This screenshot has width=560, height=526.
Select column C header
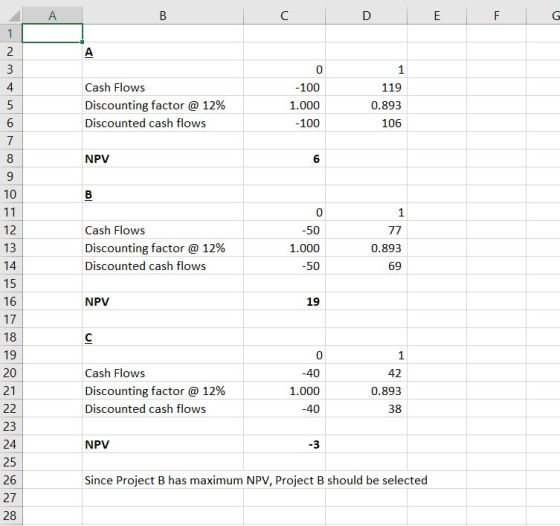point(284,16)
